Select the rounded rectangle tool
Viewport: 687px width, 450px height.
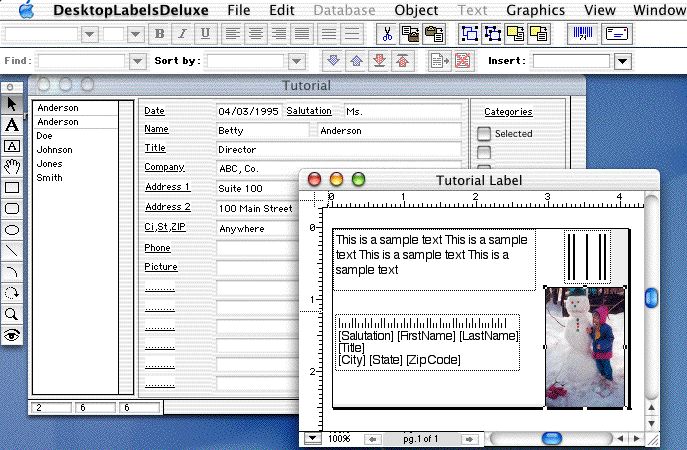pyautogui.click(x=12, y=209)
